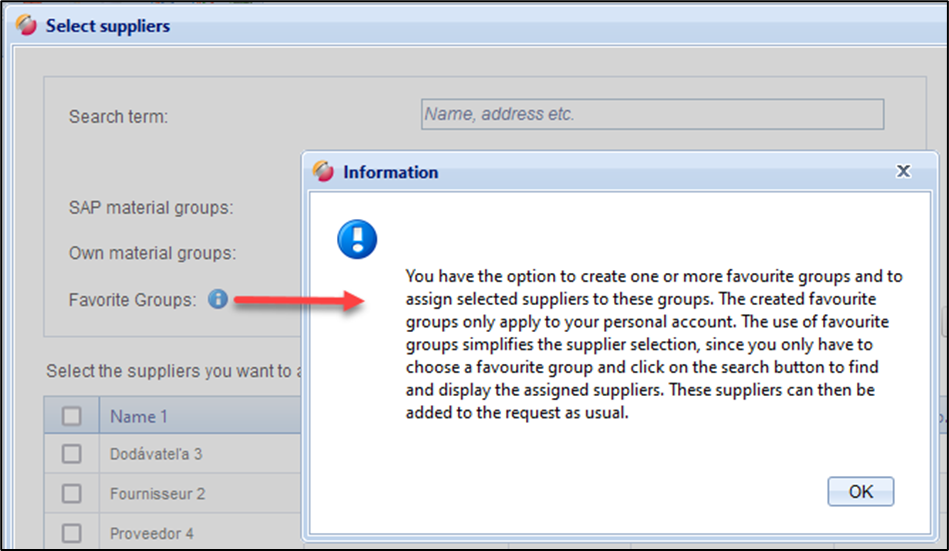949x551 pixels.
Task: Focus the Search term input field
Action: click(x=652, y=115)
